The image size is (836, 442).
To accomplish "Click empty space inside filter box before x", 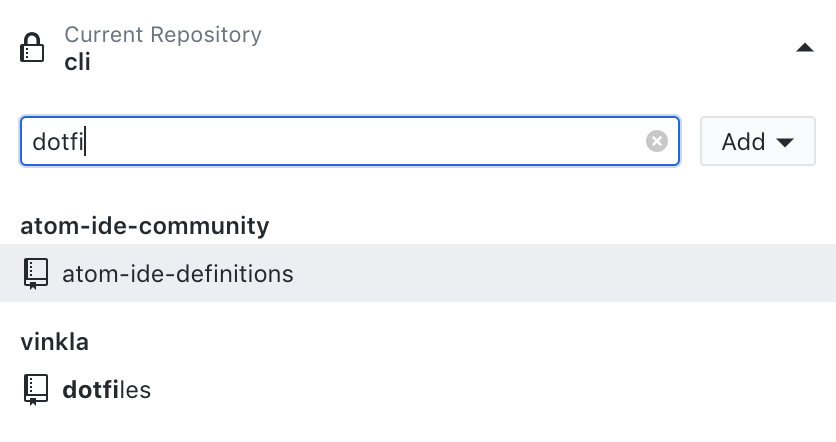I will click(400, 142).
